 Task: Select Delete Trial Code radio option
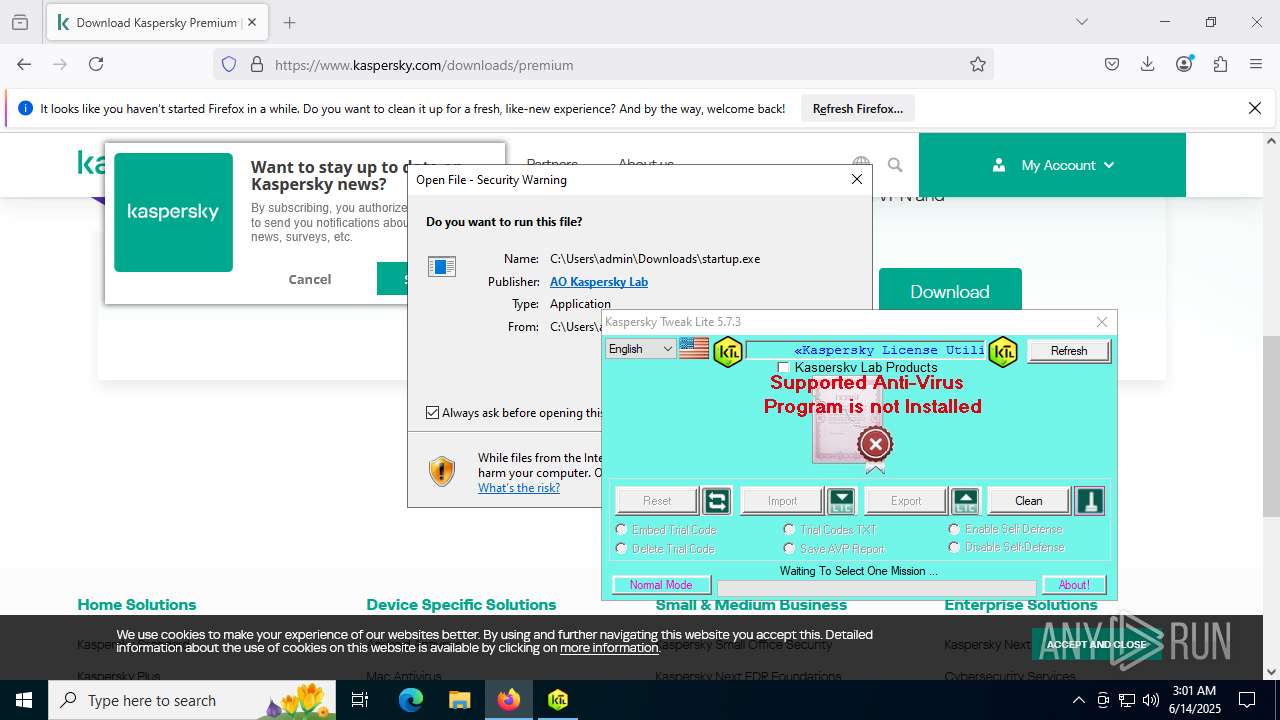click(622, 548)
